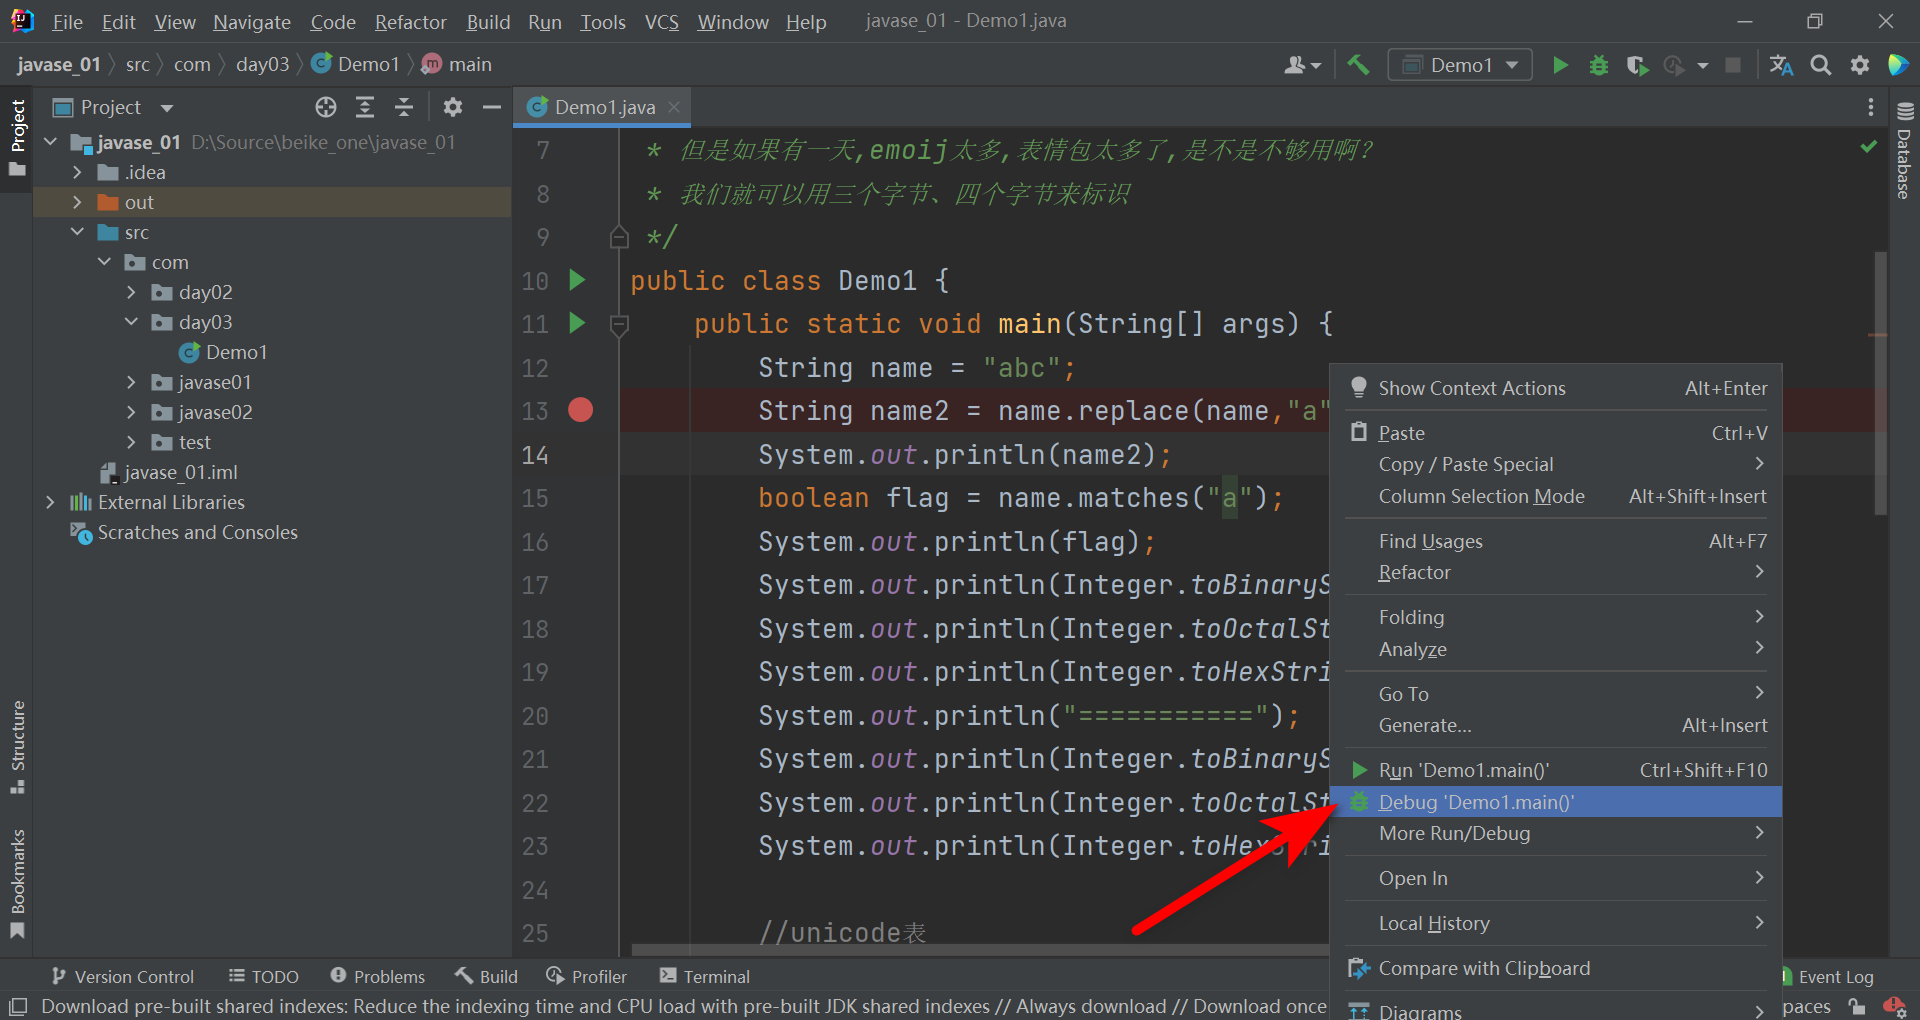Screen dimensions: 1920x1020
Task: Open the Structure tool window
Action: click(17, 747)
